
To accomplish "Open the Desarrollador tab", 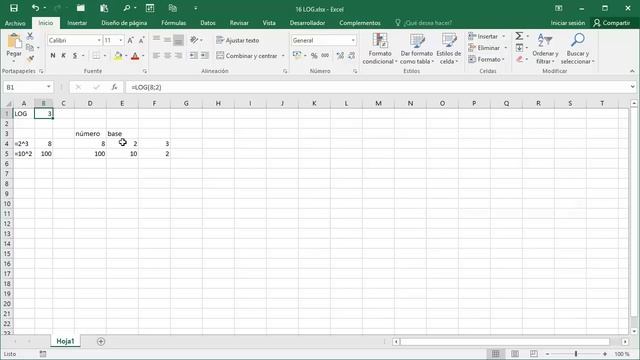I will pyautogui.click(x=307, y=23).
